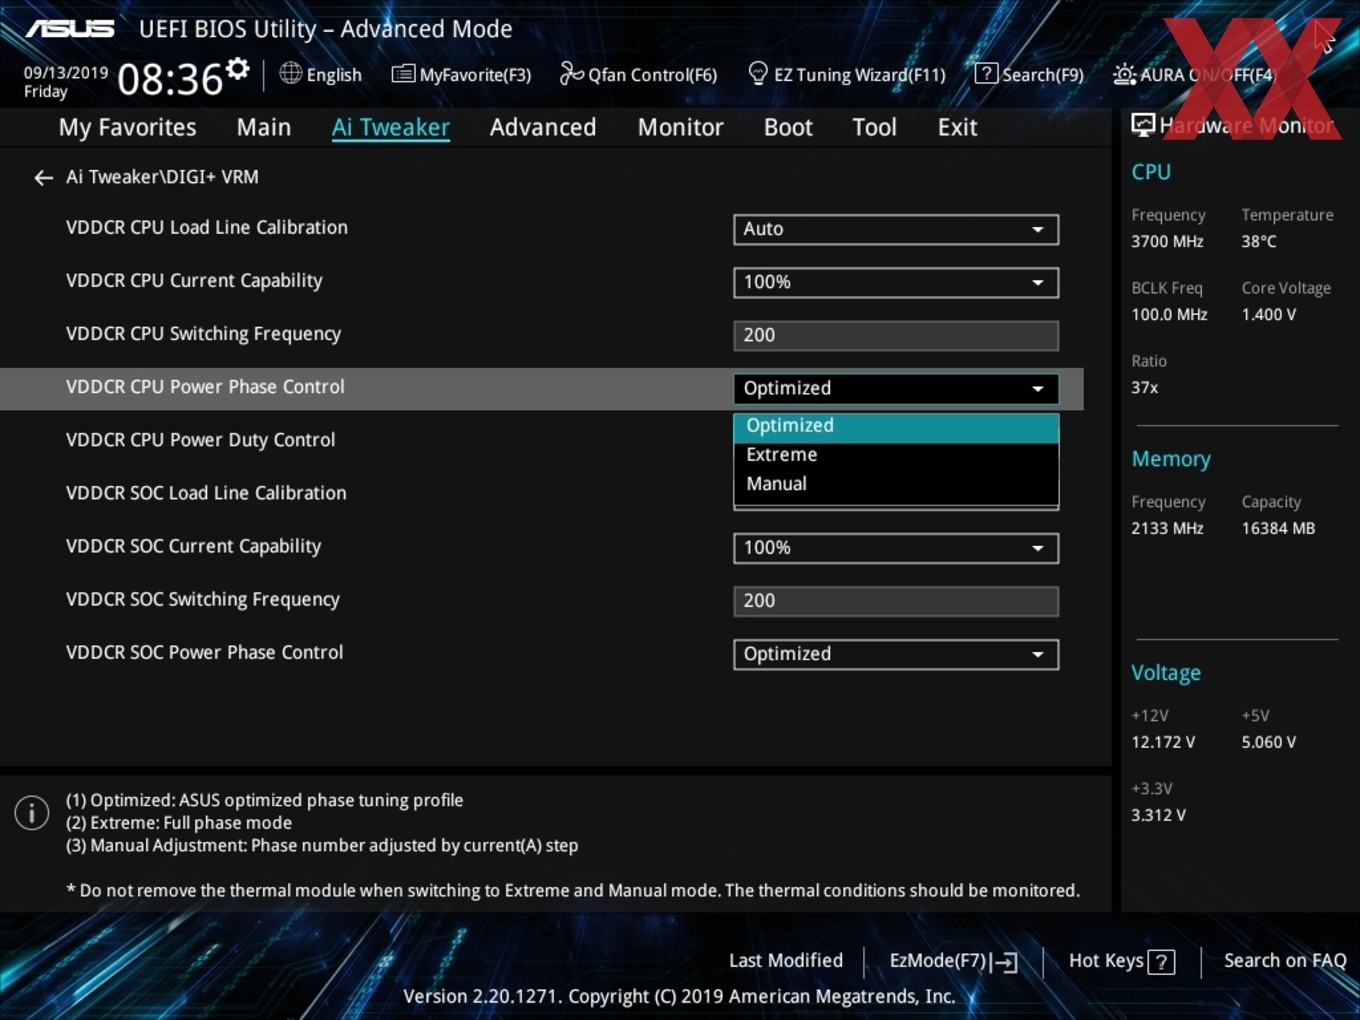Switch to Advanced tab
This screenshot has width=1360, height=1020.
tap(543, 127)
